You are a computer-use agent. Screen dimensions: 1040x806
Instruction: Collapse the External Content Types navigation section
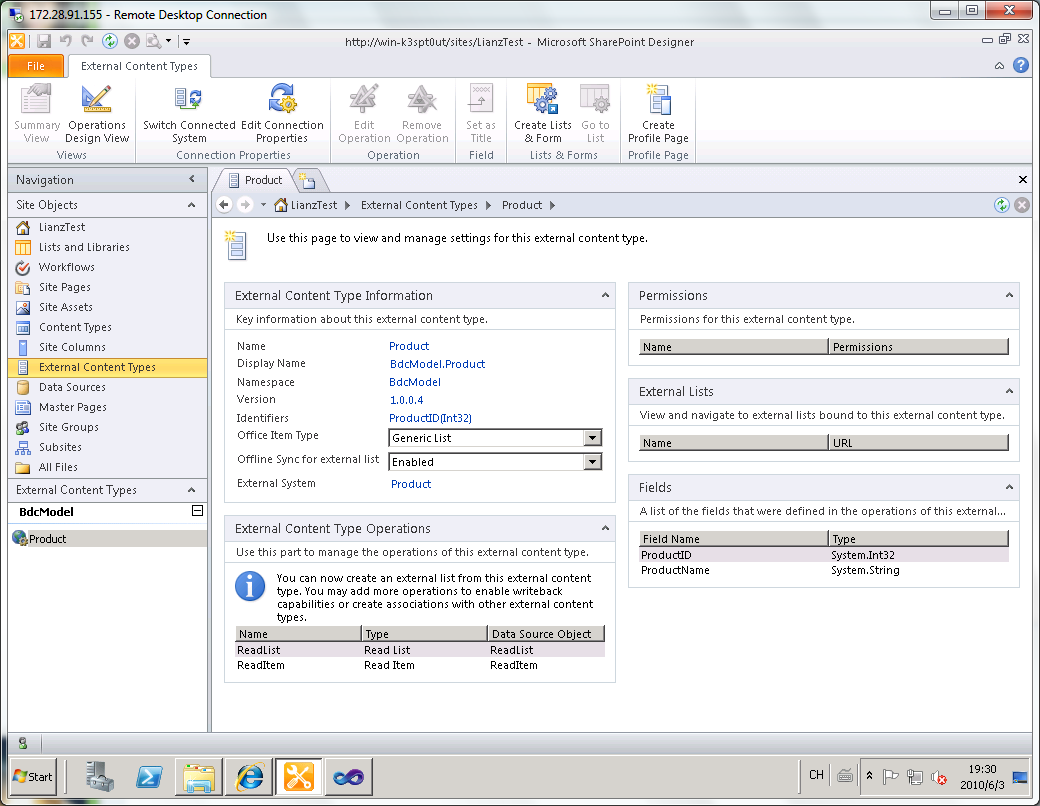point(192,490)
